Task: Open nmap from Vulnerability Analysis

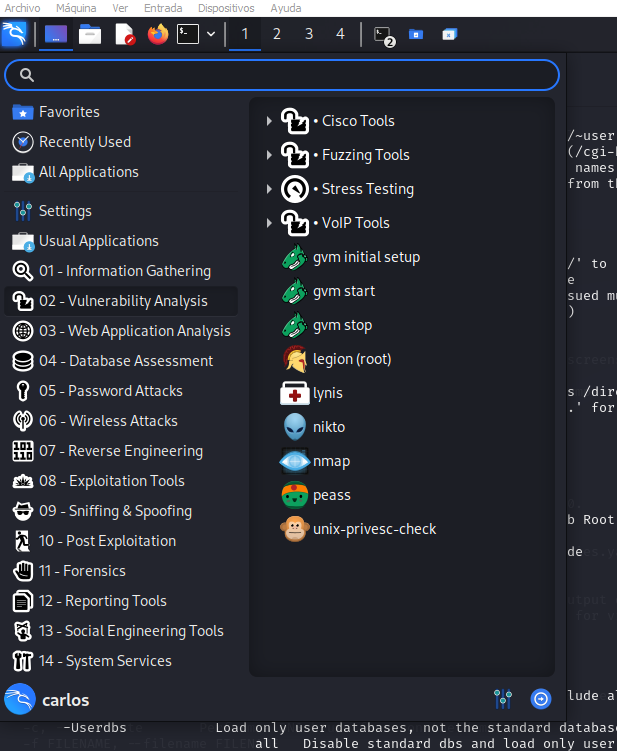Action: [331, 461]
